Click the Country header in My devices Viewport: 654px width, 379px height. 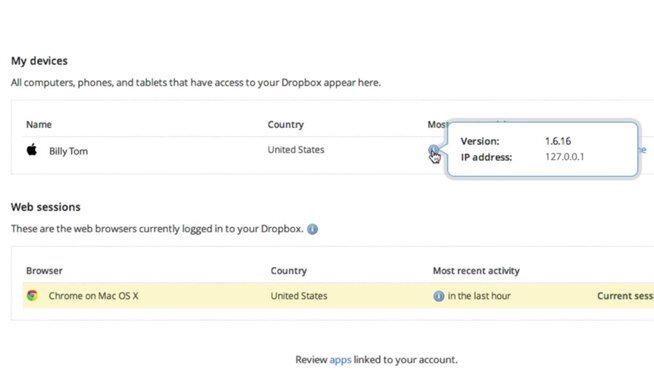coord(286,125)
